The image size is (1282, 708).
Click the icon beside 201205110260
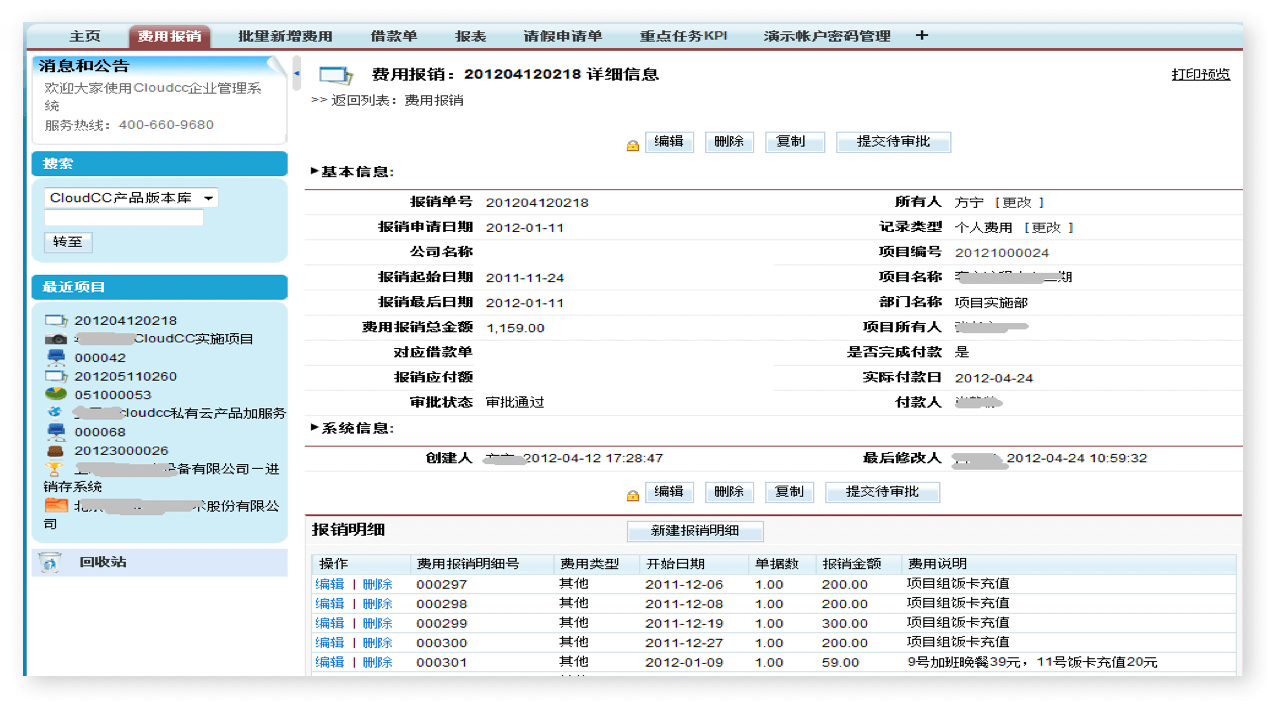(x=56, y=376)
